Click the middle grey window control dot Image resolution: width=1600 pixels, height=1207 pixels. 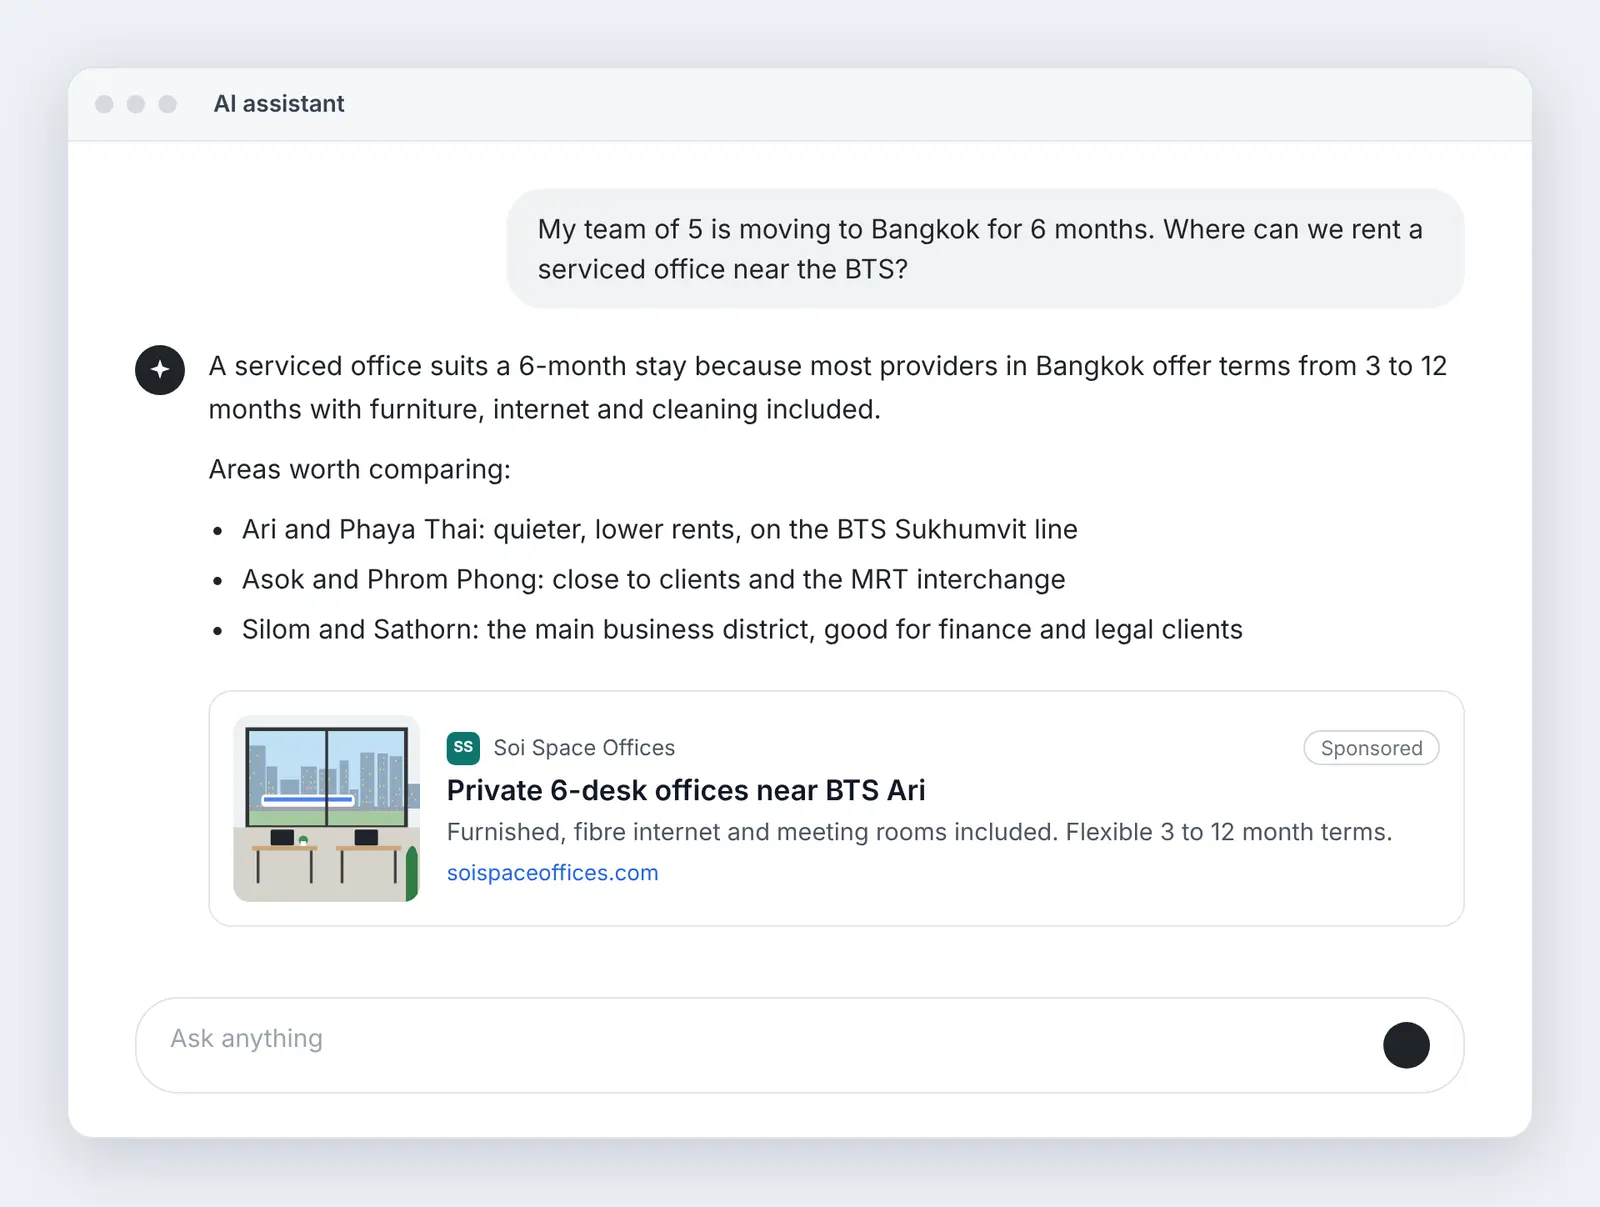coord(136,104)
